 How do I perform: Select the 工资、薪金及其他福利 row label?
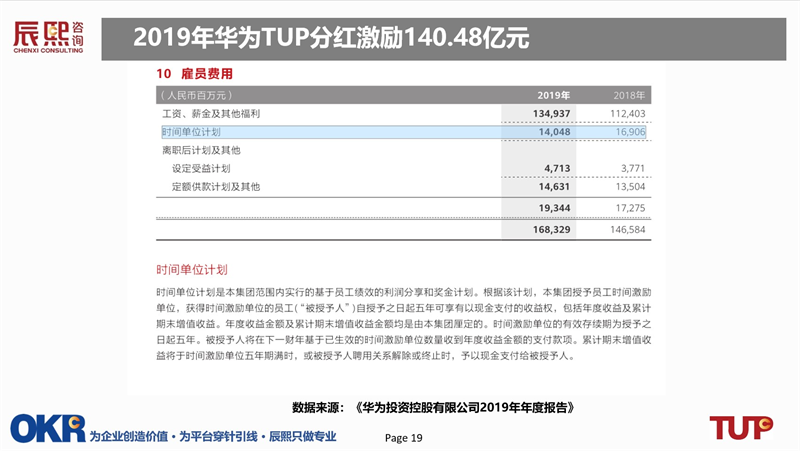[x=211, y=114]
